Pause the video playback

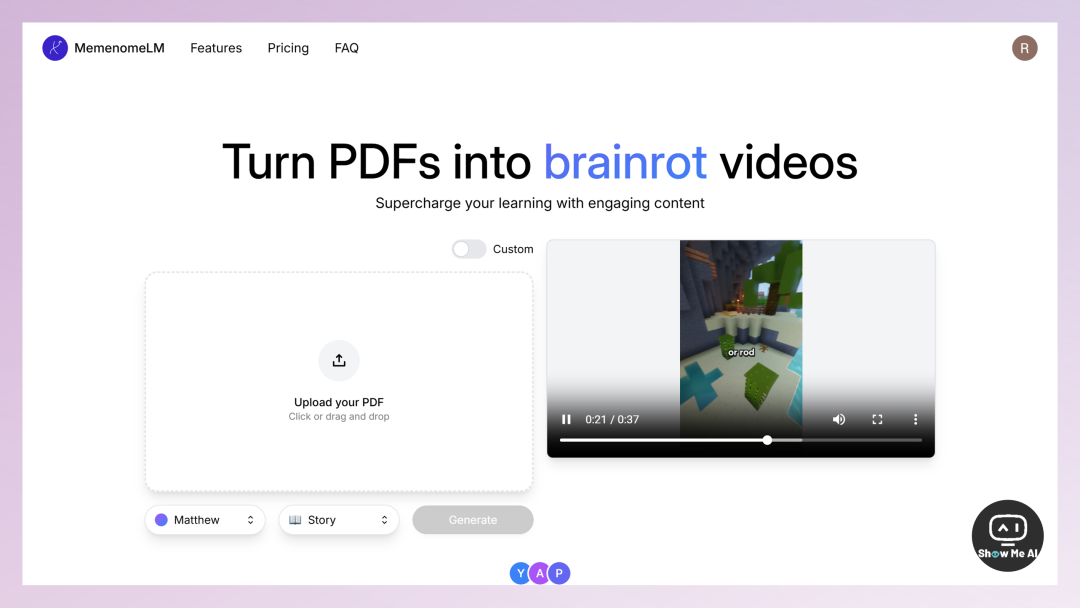pyautogui.click(x=566, y=419)
